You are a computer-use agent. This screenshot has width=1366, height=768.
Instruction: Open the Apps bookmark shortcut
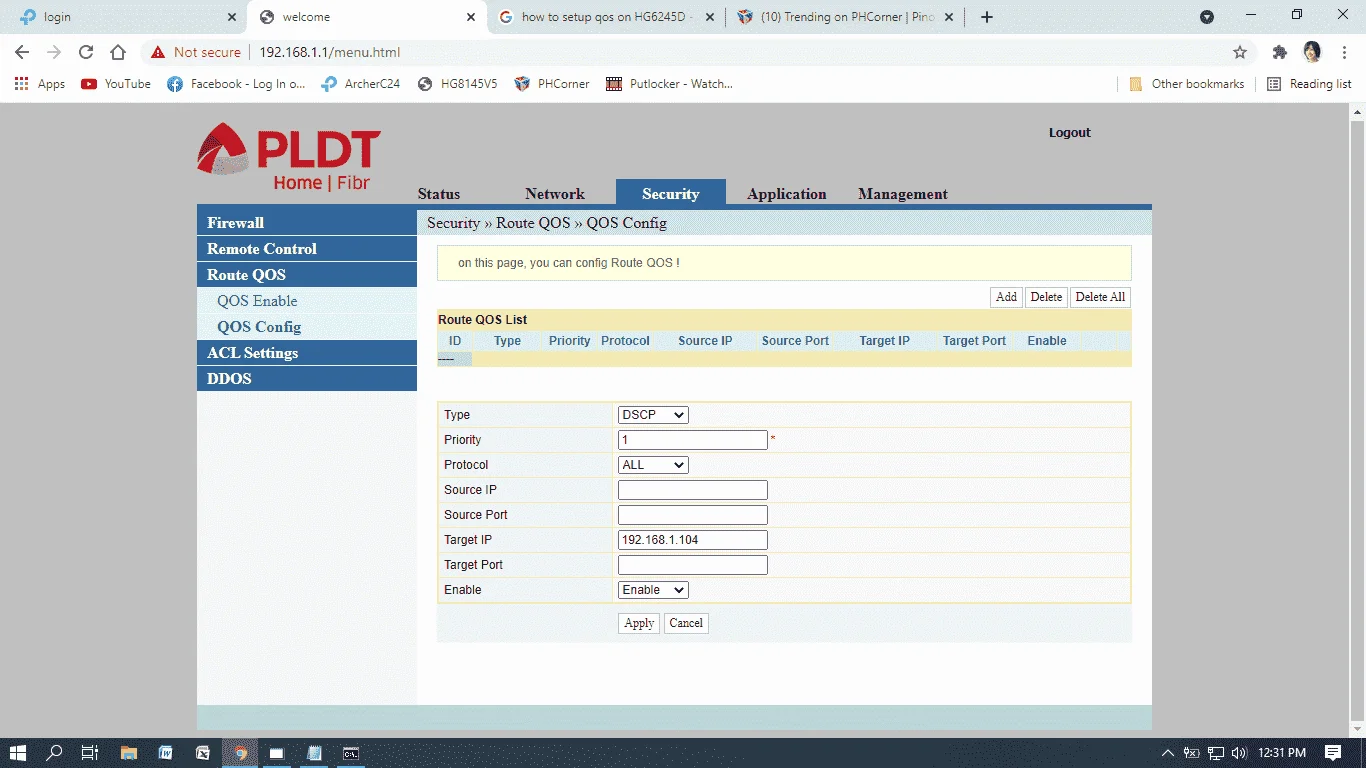pos(40,84)
